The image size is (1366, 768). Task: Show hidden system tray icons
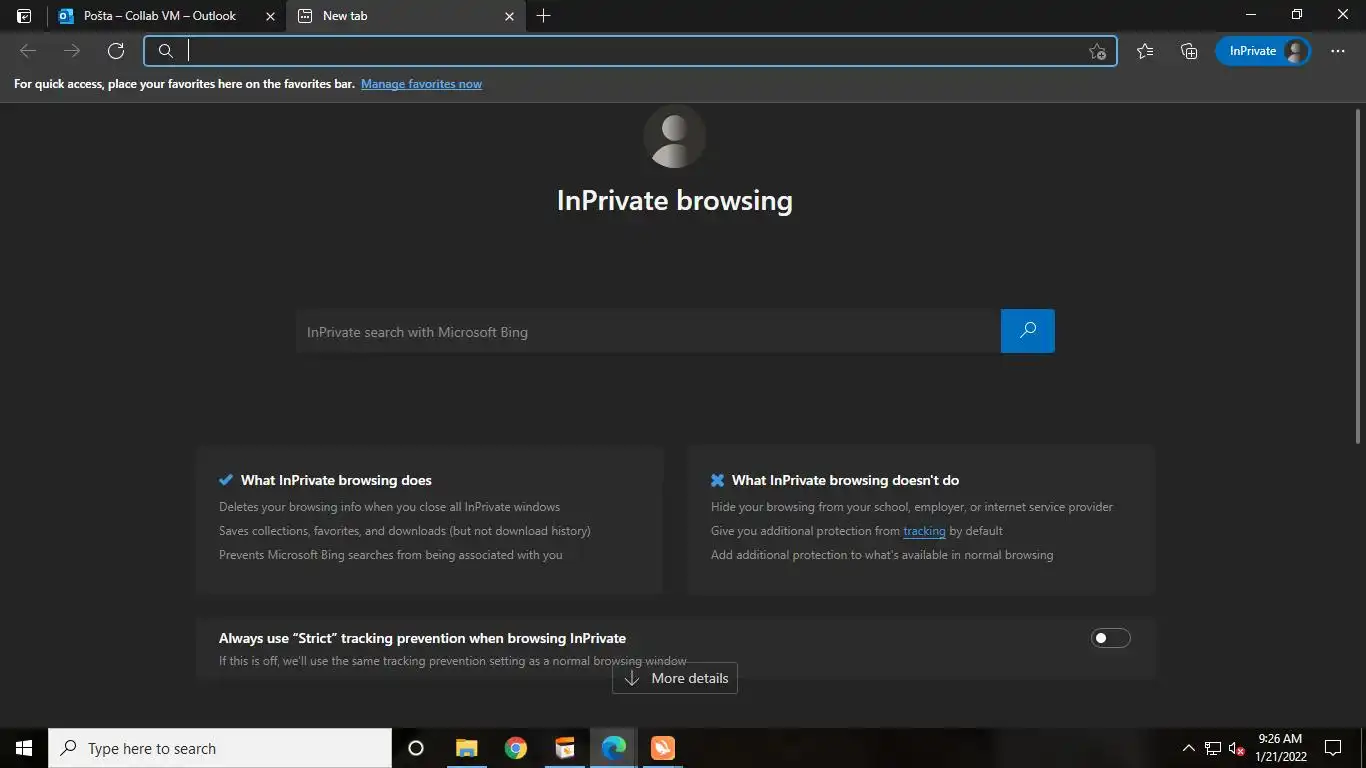pyautogui.click(x=1188, y=748)
